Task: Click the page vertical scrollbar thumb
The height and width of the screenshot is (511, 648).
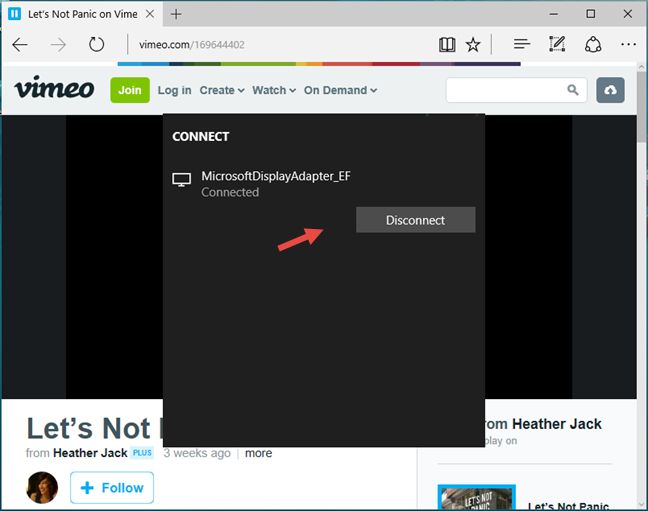Action: pyautogui.click(x=642, y=106)
